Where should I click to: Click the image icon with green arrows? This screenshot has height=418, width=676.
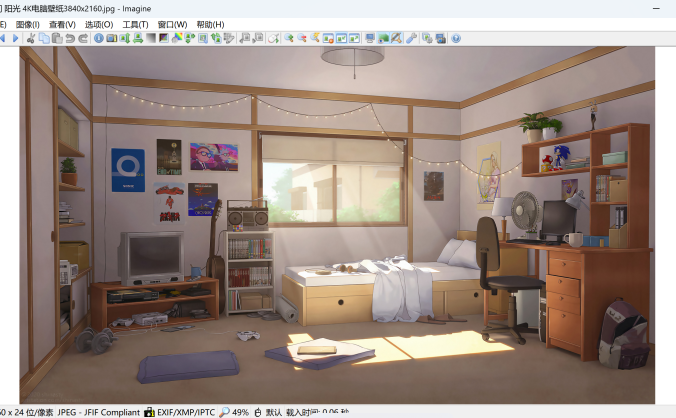coord(190,38)
